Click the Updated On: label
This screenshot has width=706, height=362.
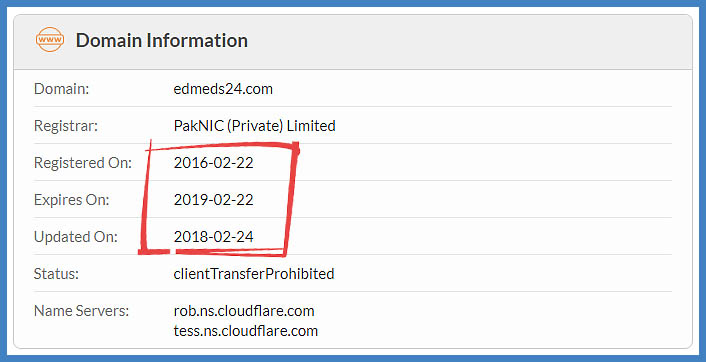pos(76,236)
